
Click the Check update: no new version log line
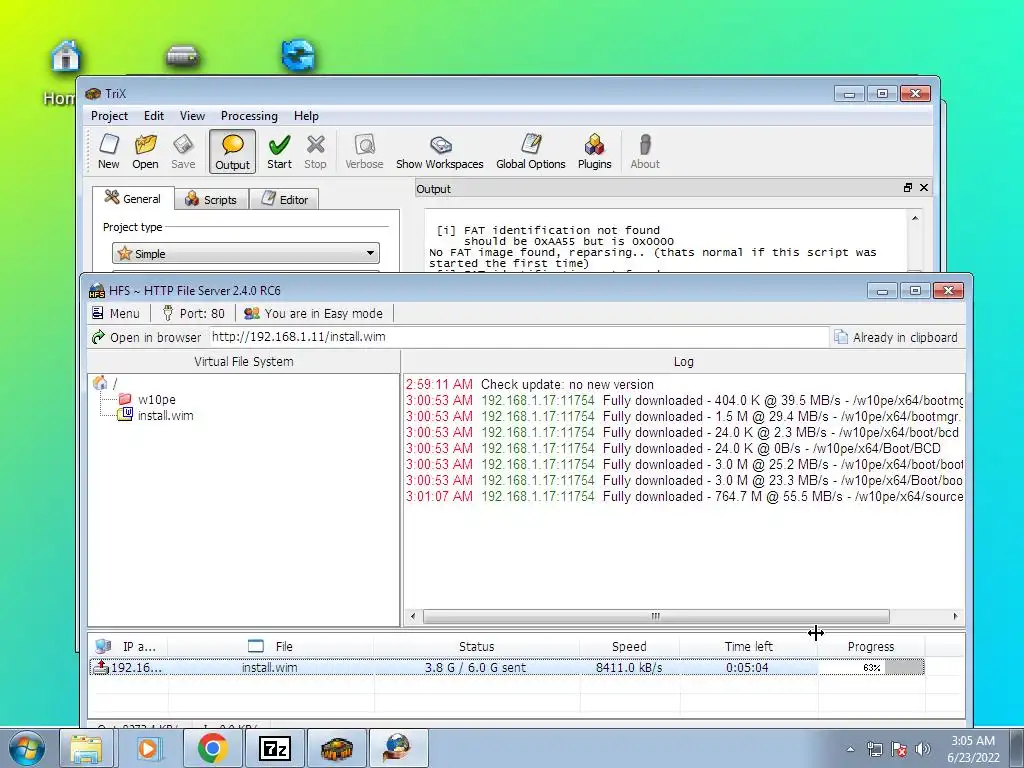(530, 385)
